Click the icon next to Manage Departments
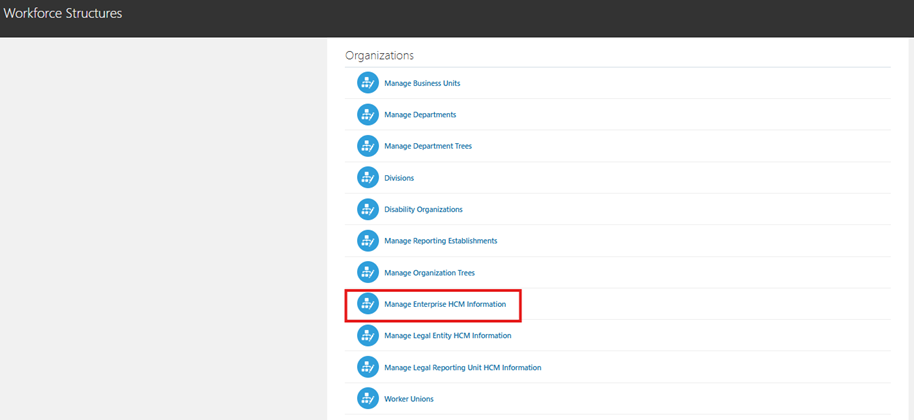Viewport: 914px width, 420px height. [x=368, y=115]
